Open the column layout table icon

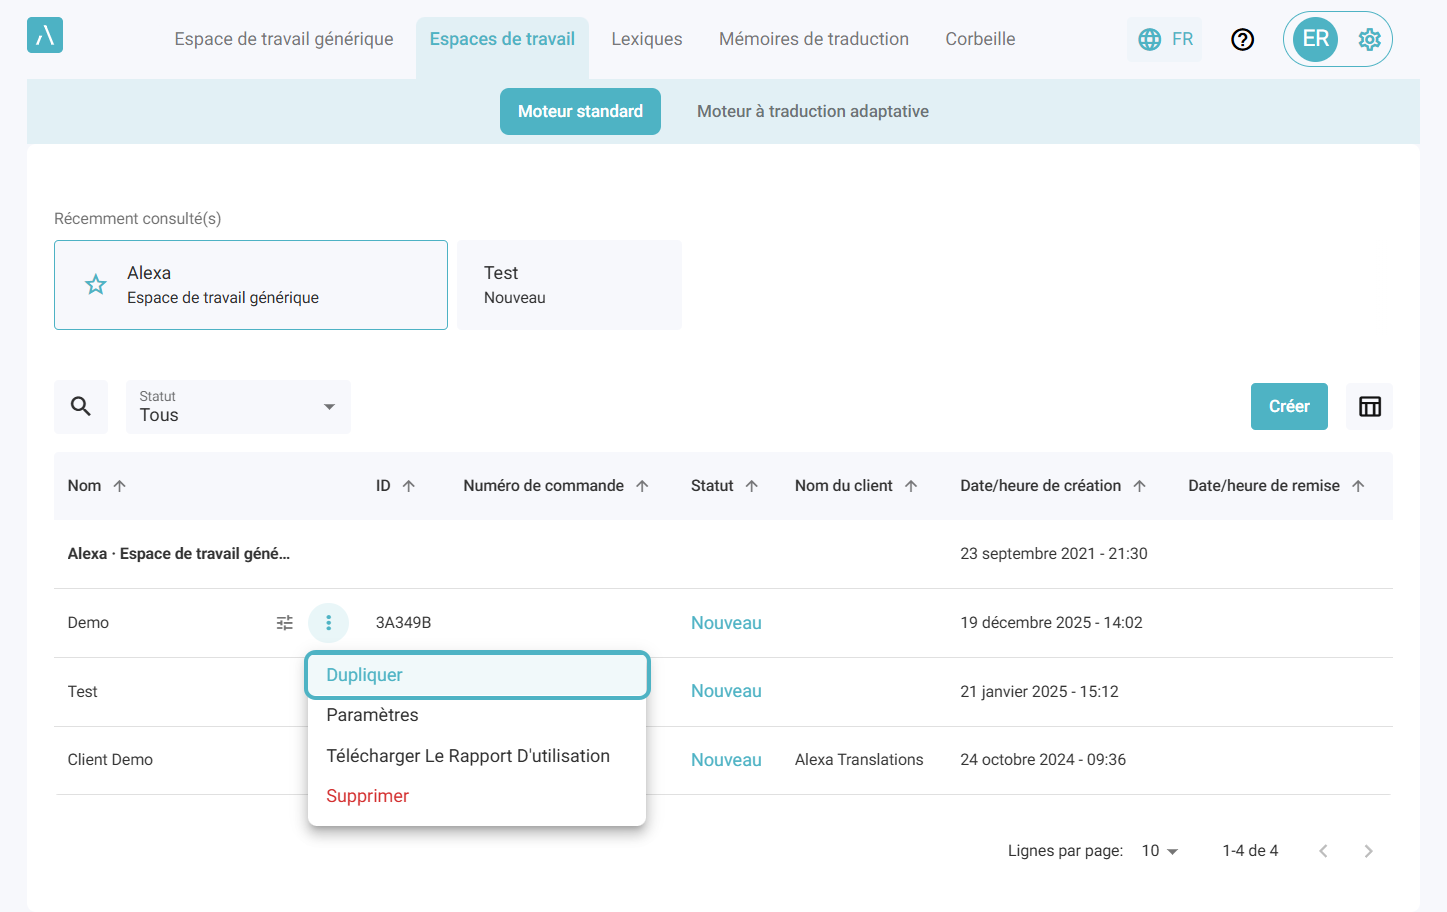pyautogui.click(x=1369, y=406)
